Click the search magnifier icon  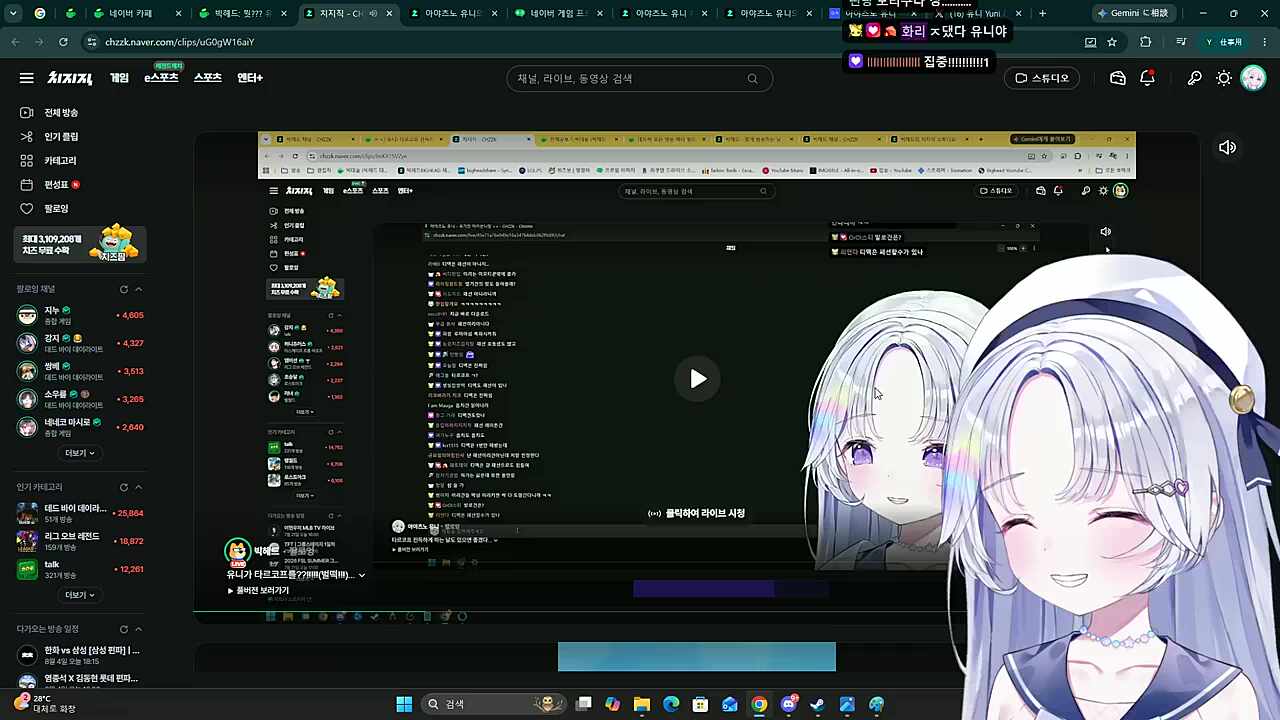(x=752, y=78)
